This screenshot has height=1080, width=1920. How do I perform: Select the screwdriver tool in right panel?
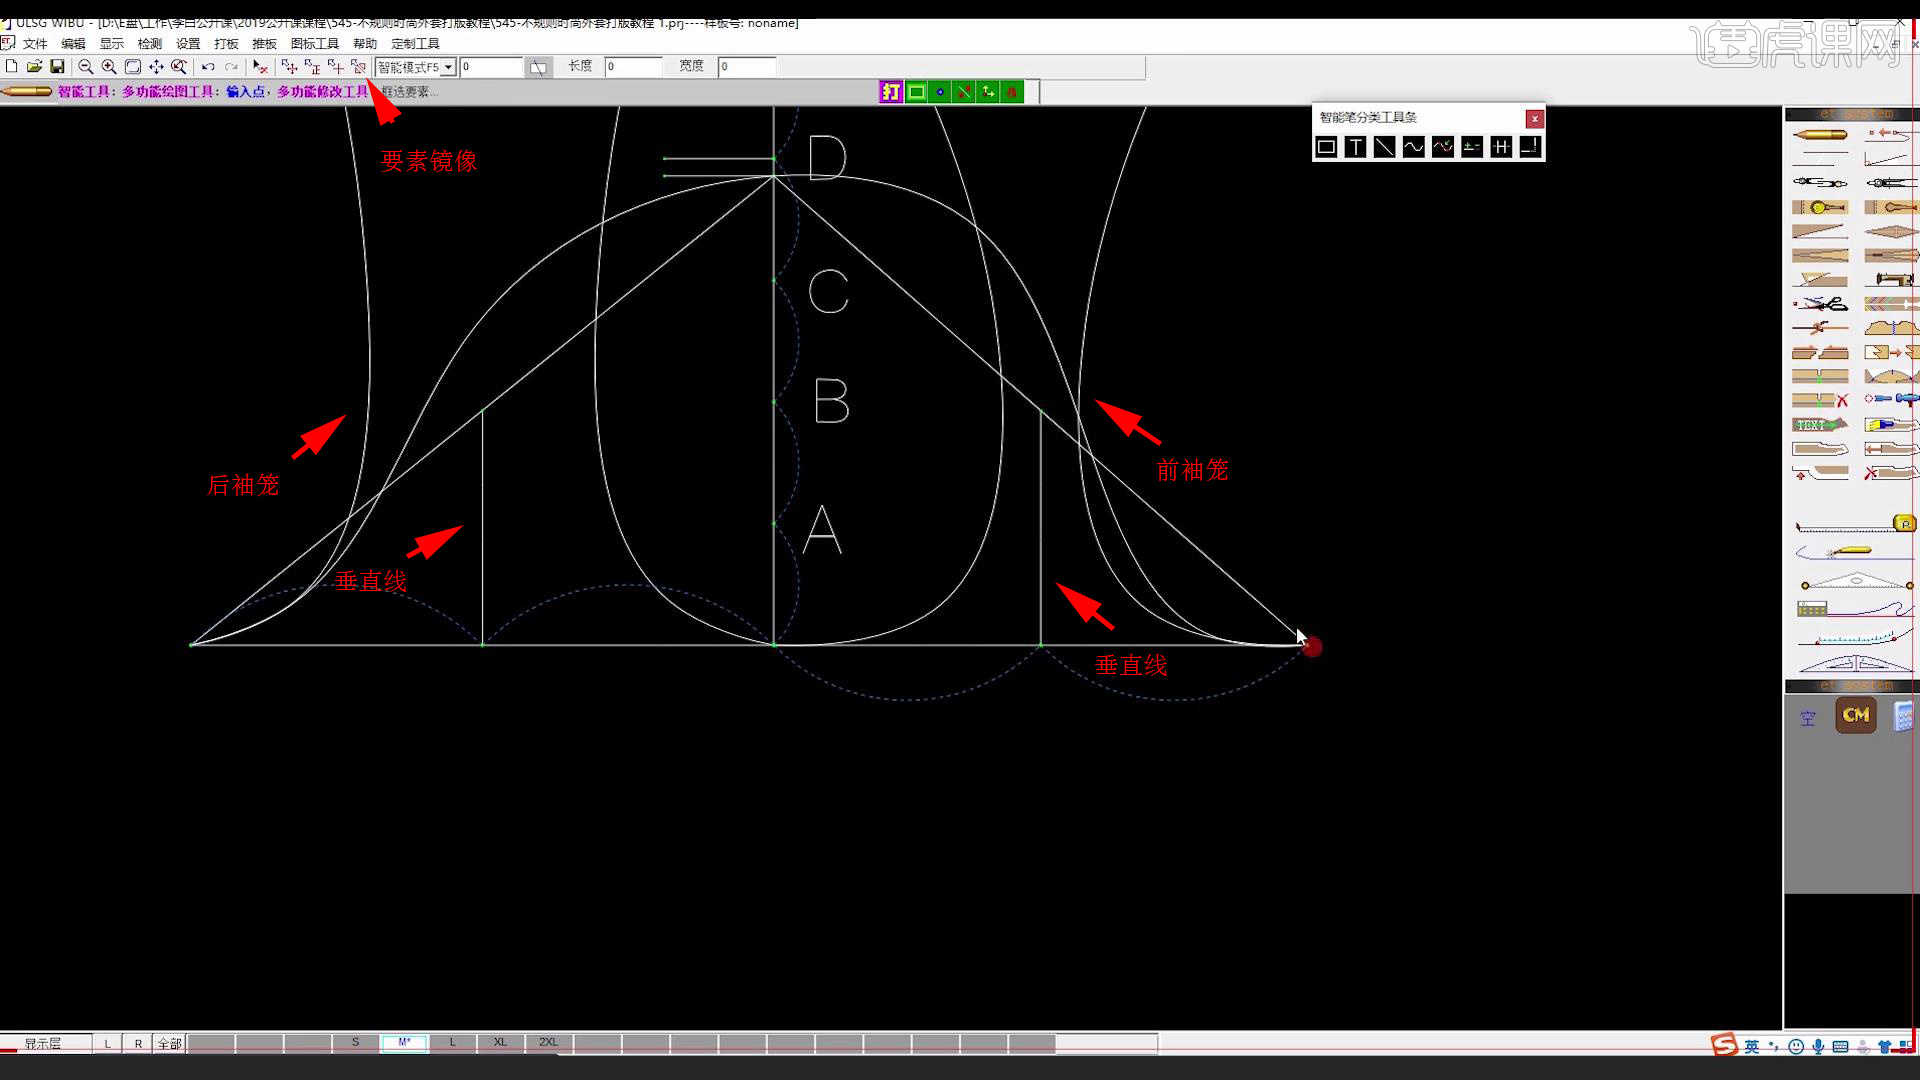coord(1891,399)
